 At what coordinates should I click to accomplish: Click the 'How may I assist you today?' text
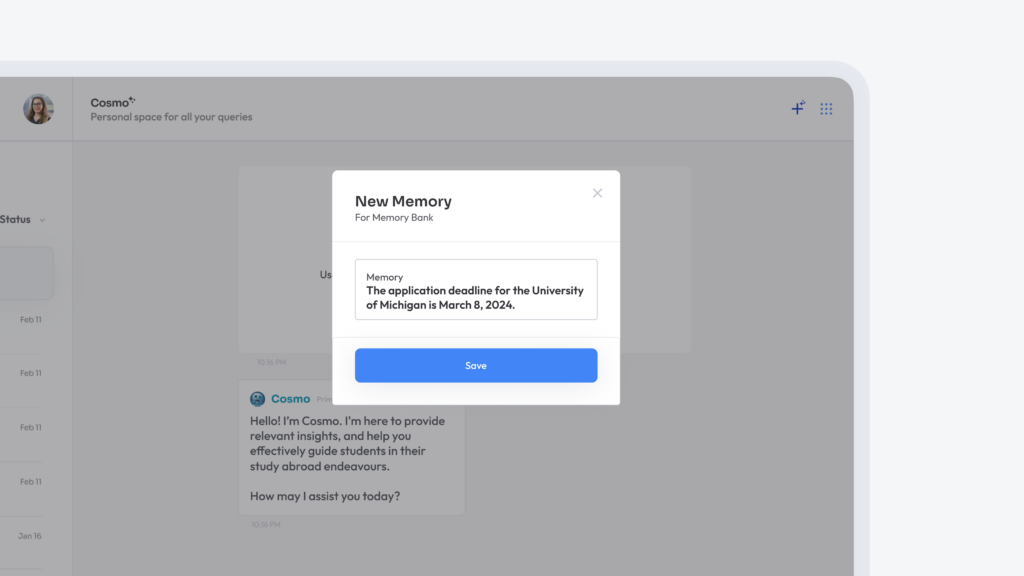pos(325,496)
